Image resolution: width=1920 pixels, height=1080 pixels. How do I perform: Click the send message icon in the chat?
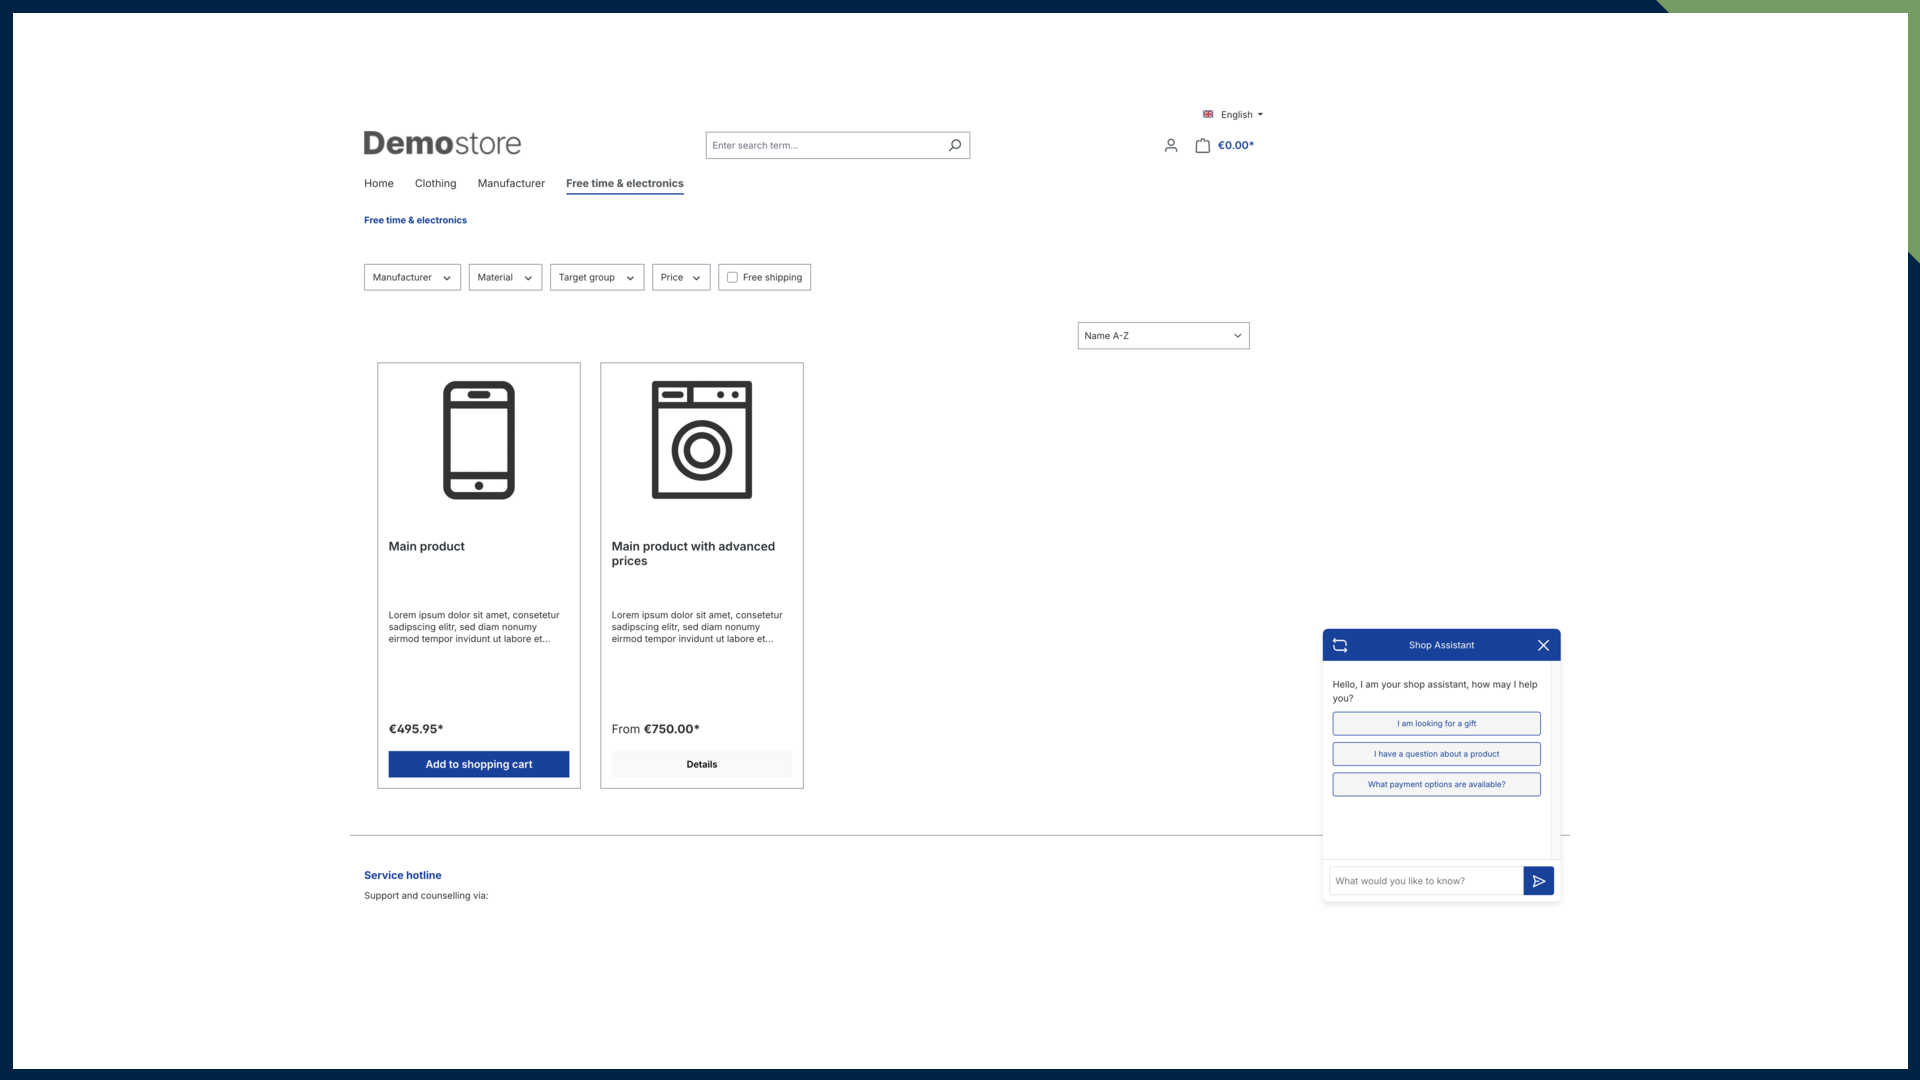pyautogui.click(x=1539, y=880)
